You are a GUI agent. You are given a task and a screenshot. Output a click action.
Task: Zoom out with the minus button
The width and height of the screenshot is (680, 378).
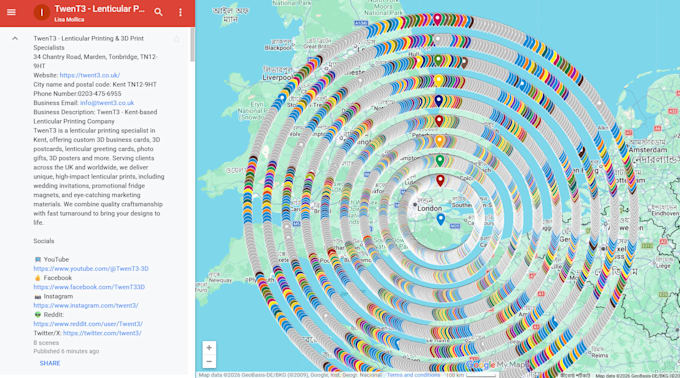[x=209, y=362]
